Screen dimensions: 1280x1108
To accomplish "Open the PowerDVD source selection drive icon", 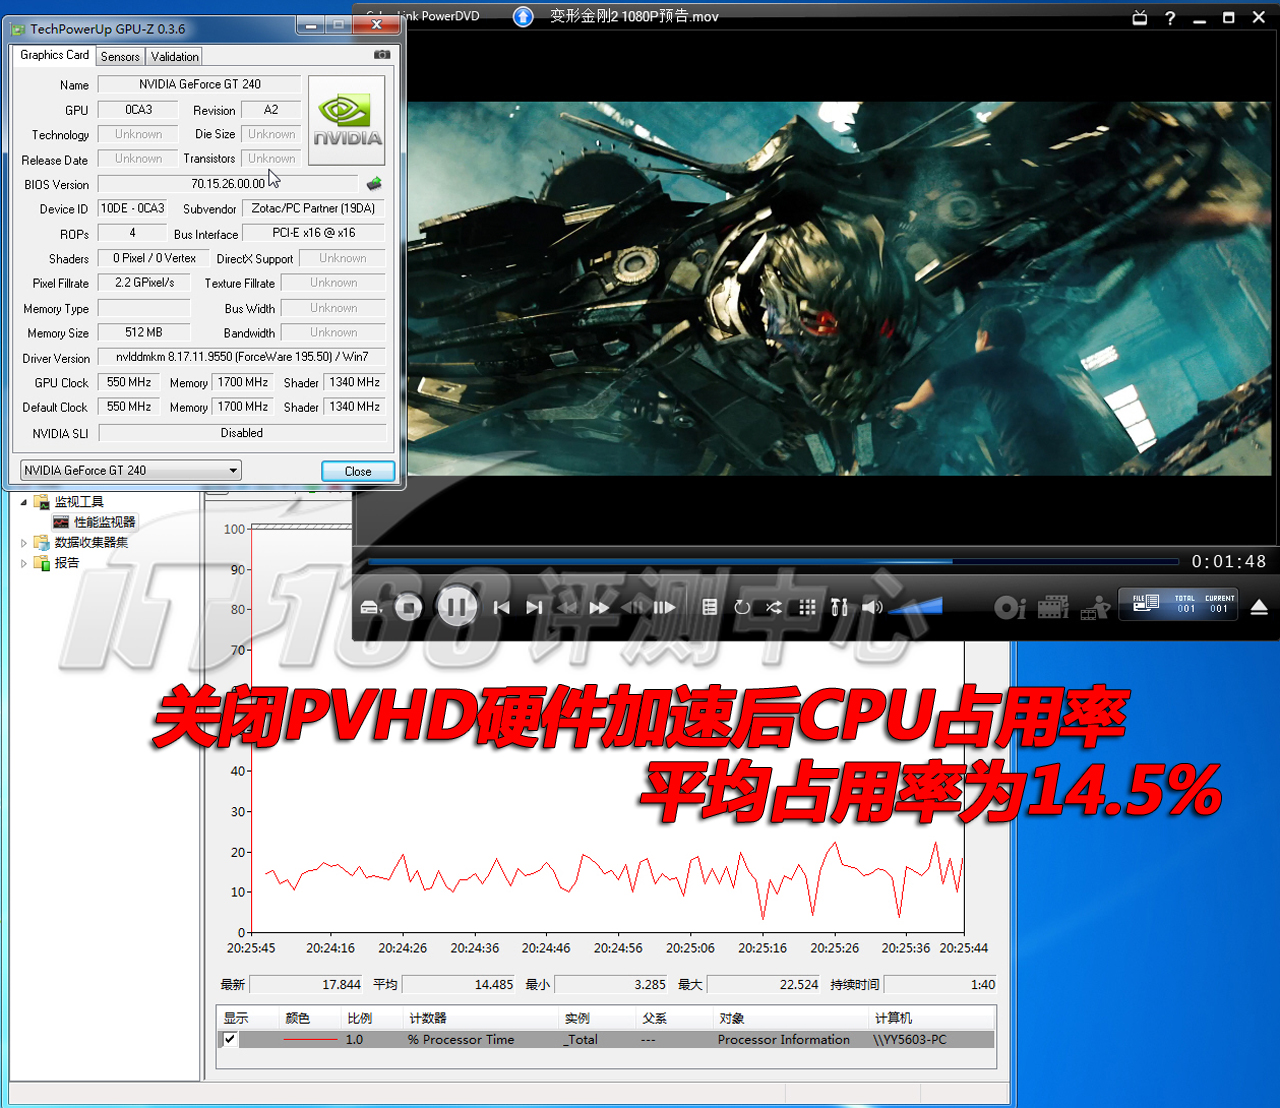I will (x=371, y=607).
